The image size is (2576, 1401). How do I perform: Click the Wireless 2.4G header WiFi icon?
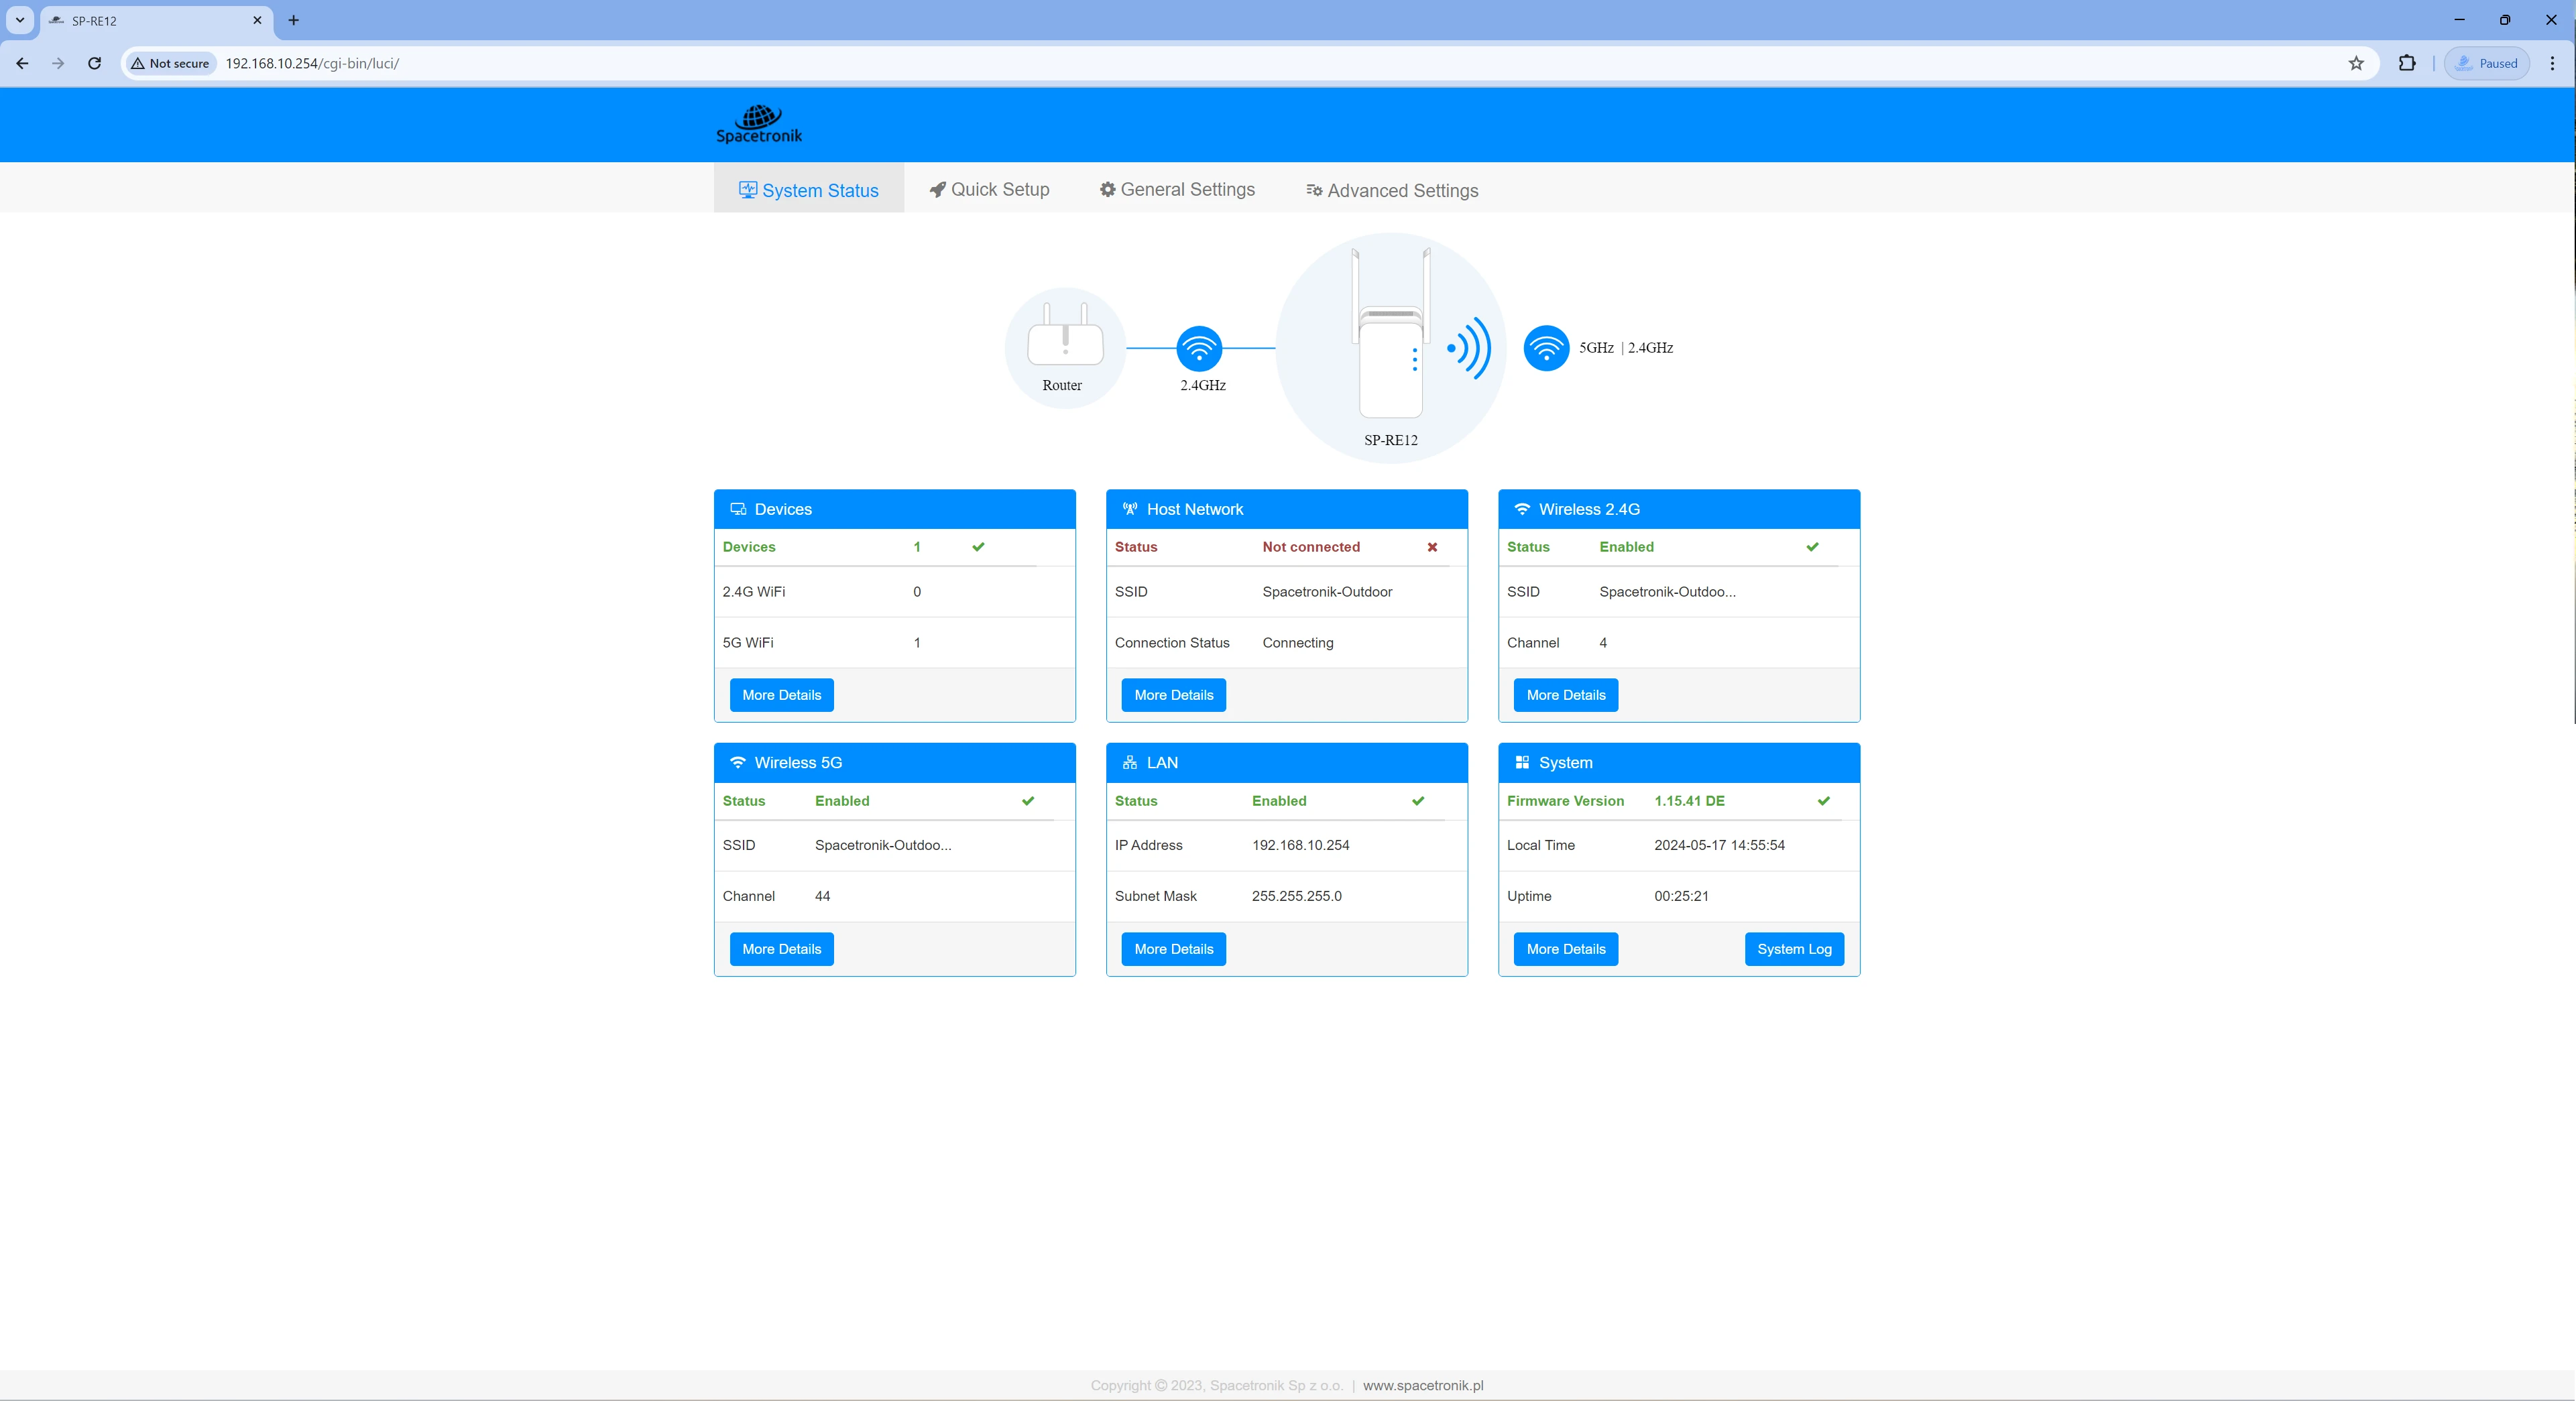(x=1522, y=509)
